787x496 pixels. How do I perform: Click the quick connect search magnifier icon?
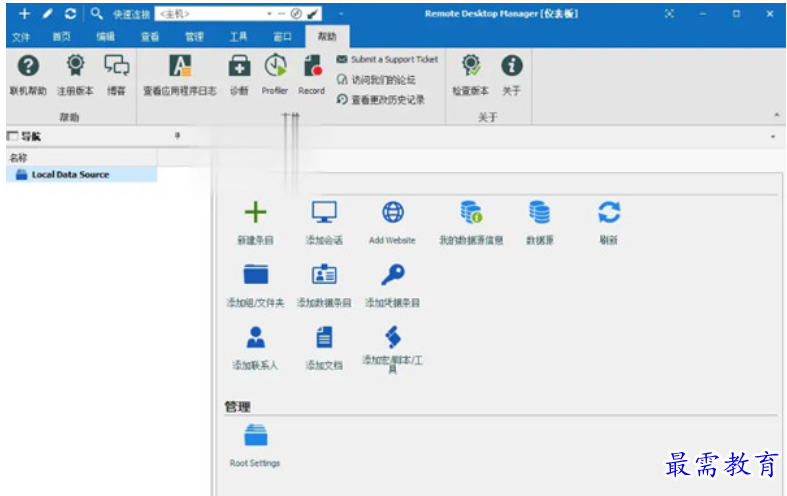coord(96,14)
